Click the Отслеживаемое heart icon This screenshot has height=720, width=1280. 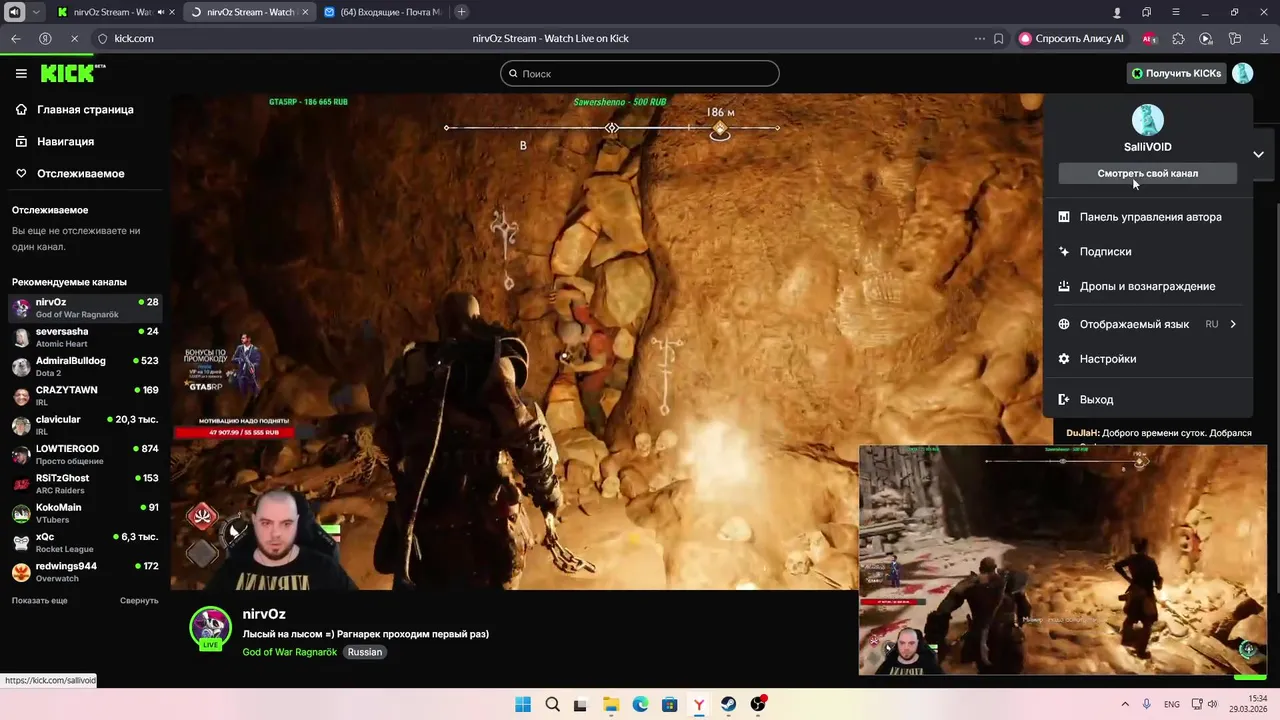click(21, 173)
